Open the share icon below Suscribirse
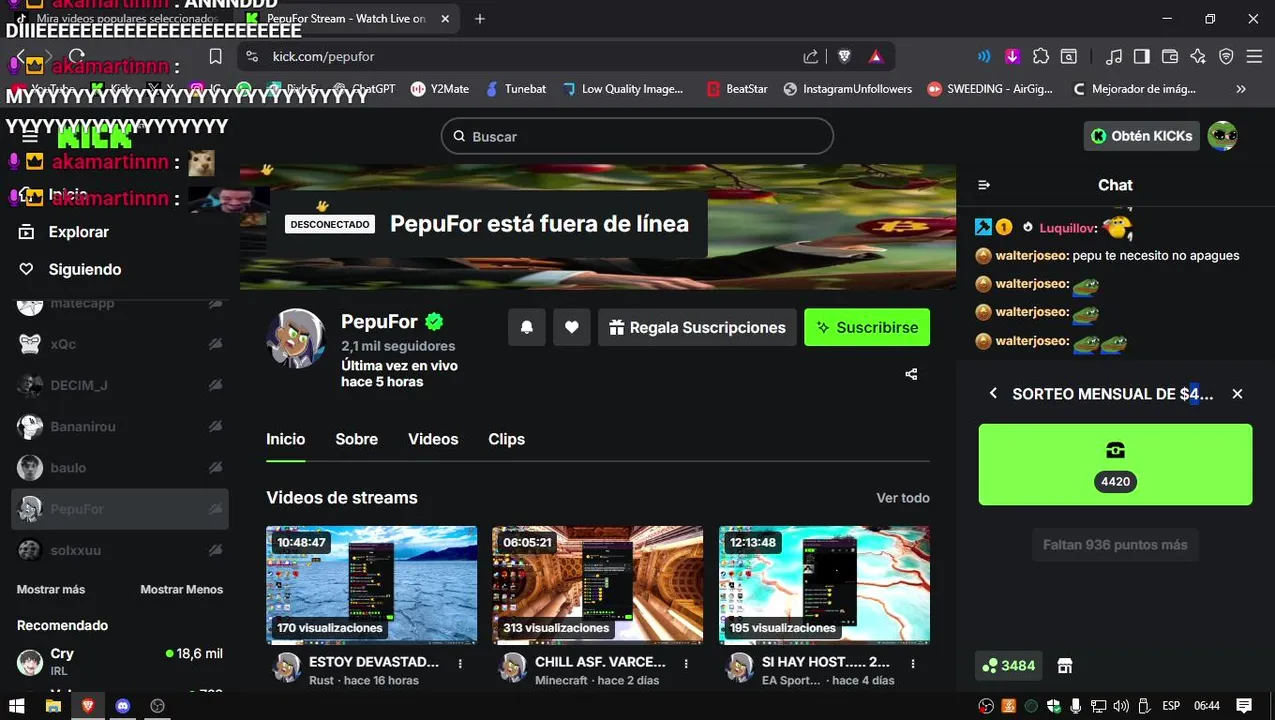The image size is (1275, 720). click(x=911, y=374)
